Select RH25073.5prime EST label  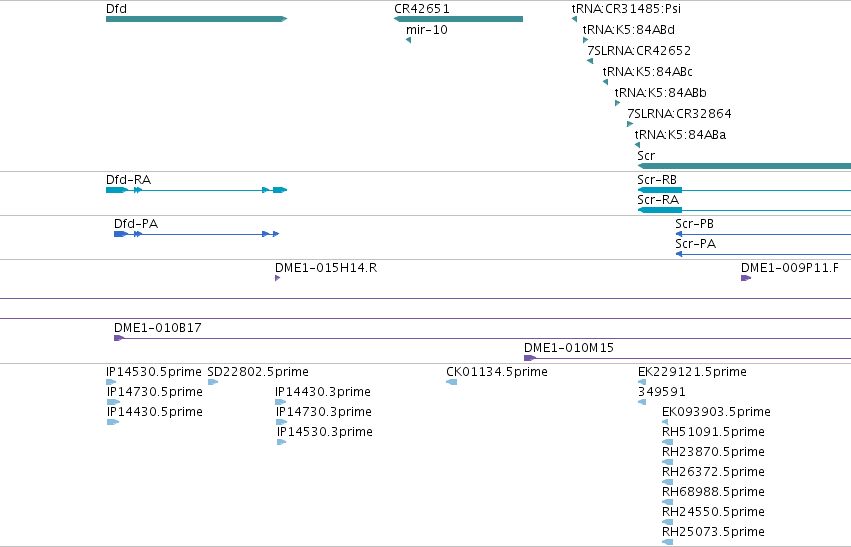pos(713,532)
